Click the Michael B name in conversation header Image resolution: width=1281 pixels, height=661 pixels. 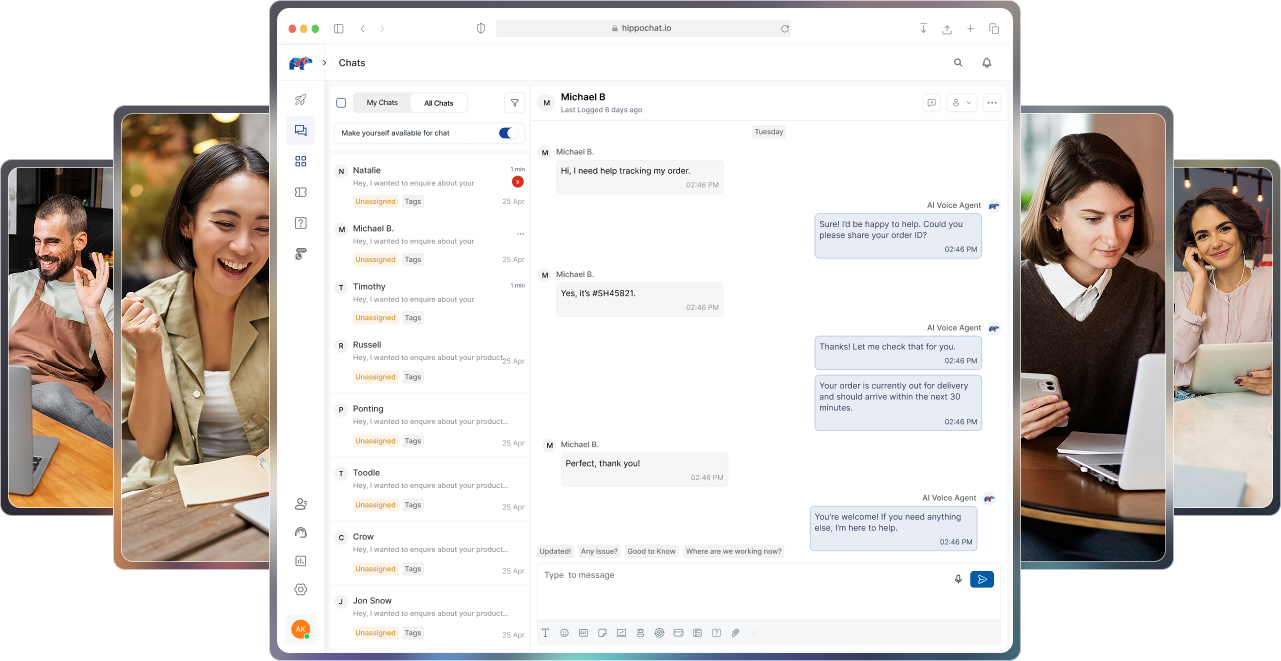(x=583, y=97)
